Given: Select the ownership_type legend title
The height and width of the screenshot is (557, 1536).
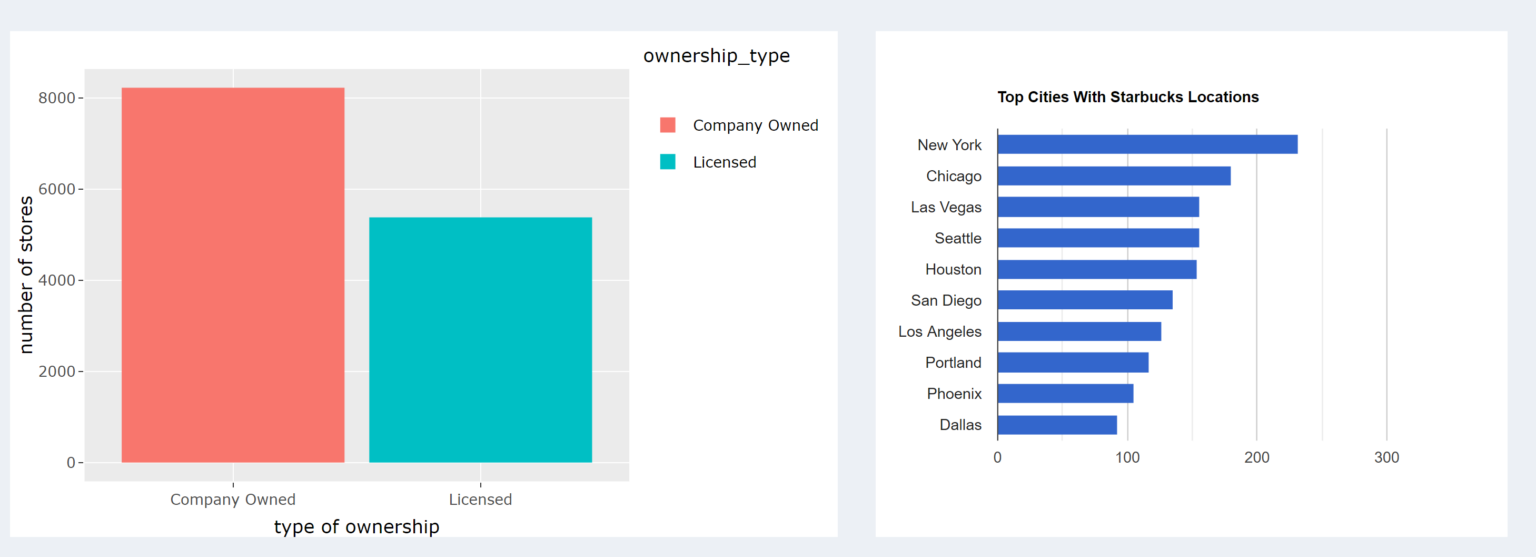Looking at the screenshot, I should click(716, 56).
